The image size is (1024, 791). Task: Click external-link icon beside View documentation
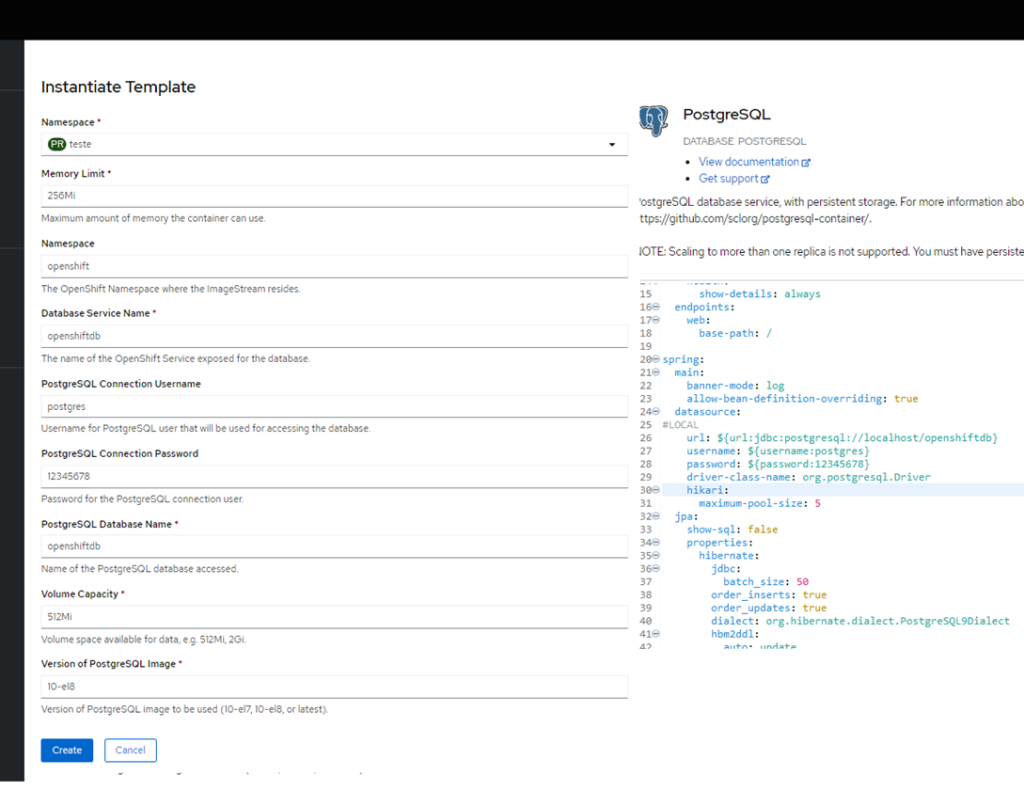pyautogui.click(x=806, y=163)
